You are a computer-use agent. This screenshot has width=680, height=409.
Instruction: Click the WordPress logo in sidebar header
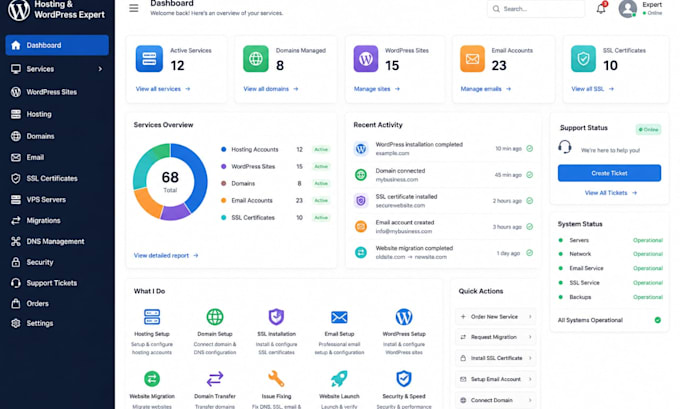click(x=19, y=10)
